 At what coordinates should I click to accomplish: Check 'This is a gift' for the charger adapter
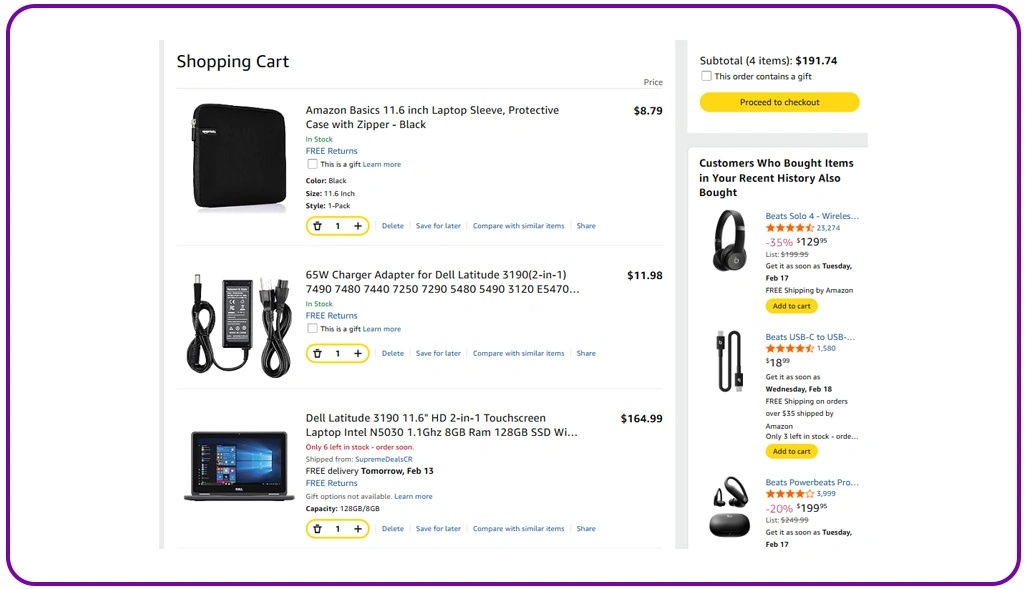[310, 327]
